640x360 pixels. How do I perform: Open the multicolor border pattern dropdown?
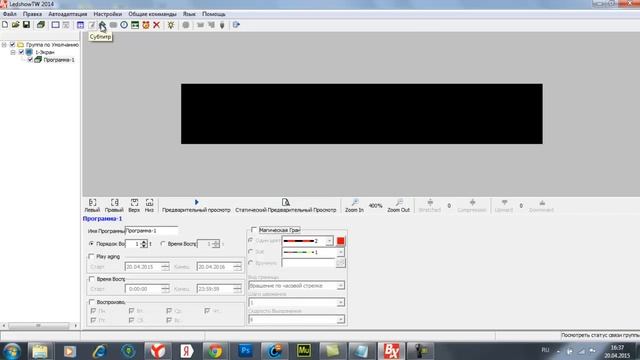coord(340,252)
